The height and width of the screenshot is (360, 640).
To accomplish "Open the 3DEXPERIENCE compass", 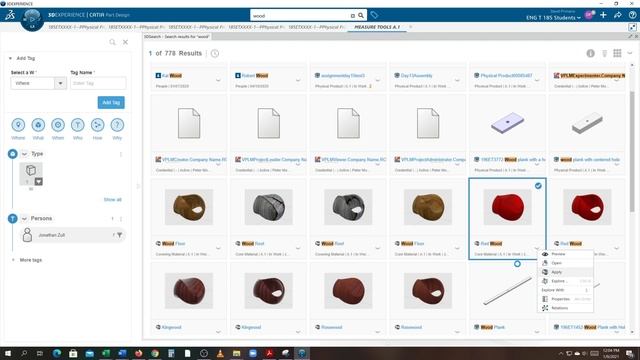I will coord(32,19).
